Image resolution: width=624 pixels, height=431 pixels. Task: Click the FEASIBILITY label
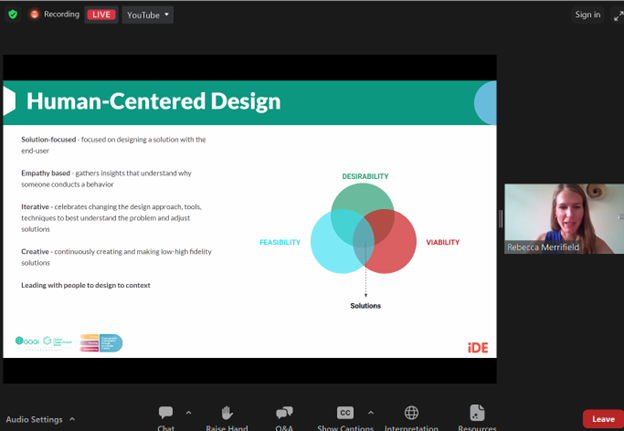click(280, 242)
